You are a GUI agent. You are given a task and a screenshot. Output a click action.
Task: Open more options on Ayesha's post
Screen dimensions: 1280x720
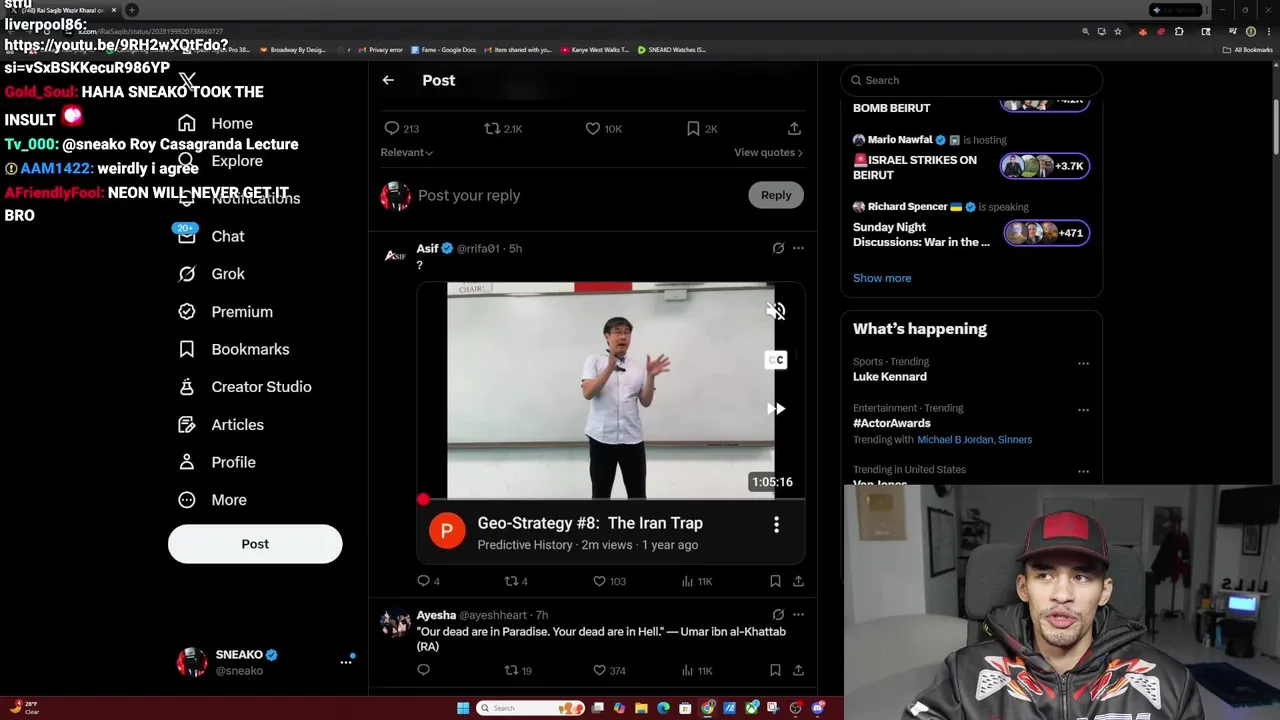[798, 615]
